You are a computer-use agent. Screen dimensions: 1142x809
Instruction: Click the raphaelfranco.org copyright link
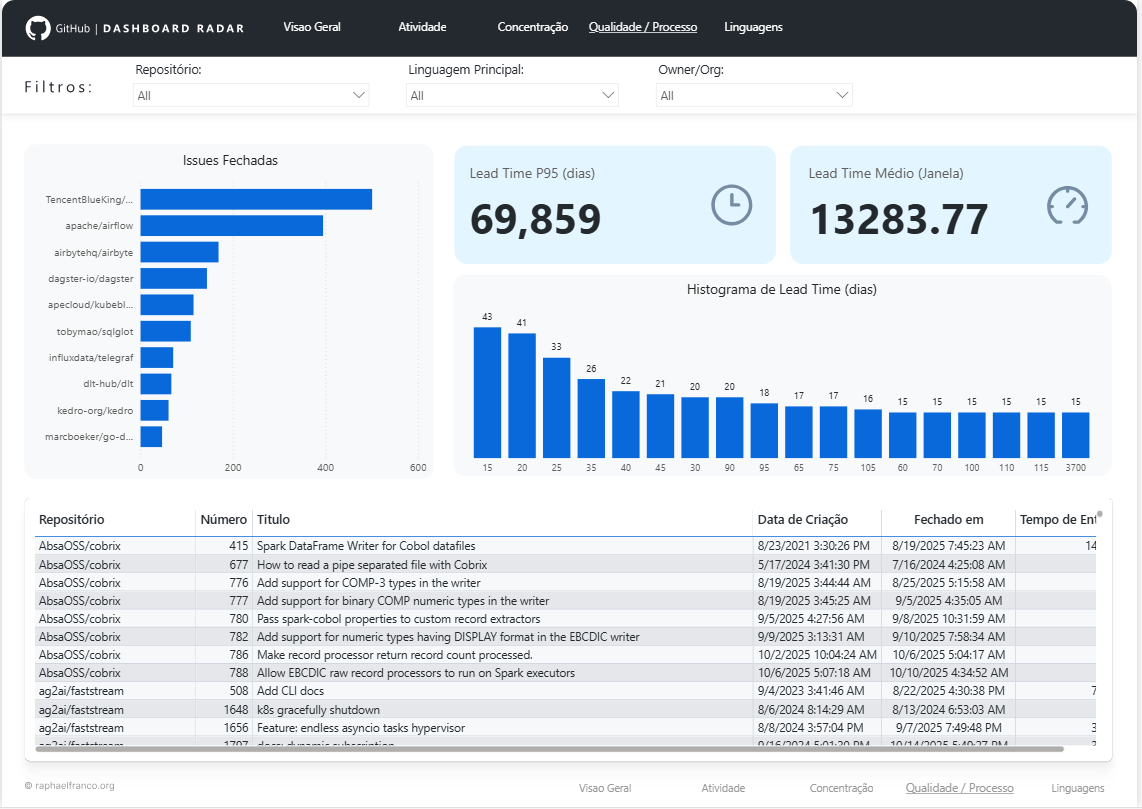tap(70, 786)
